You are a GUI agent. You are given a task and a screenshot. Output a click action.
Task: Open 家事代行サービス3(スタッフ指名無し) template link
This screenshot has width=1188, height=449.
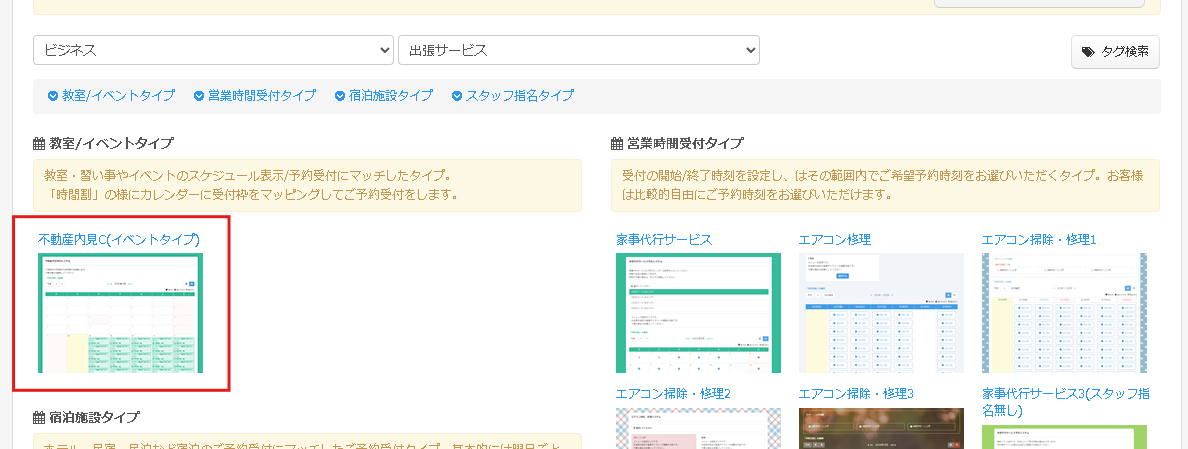coord(1066,402)
